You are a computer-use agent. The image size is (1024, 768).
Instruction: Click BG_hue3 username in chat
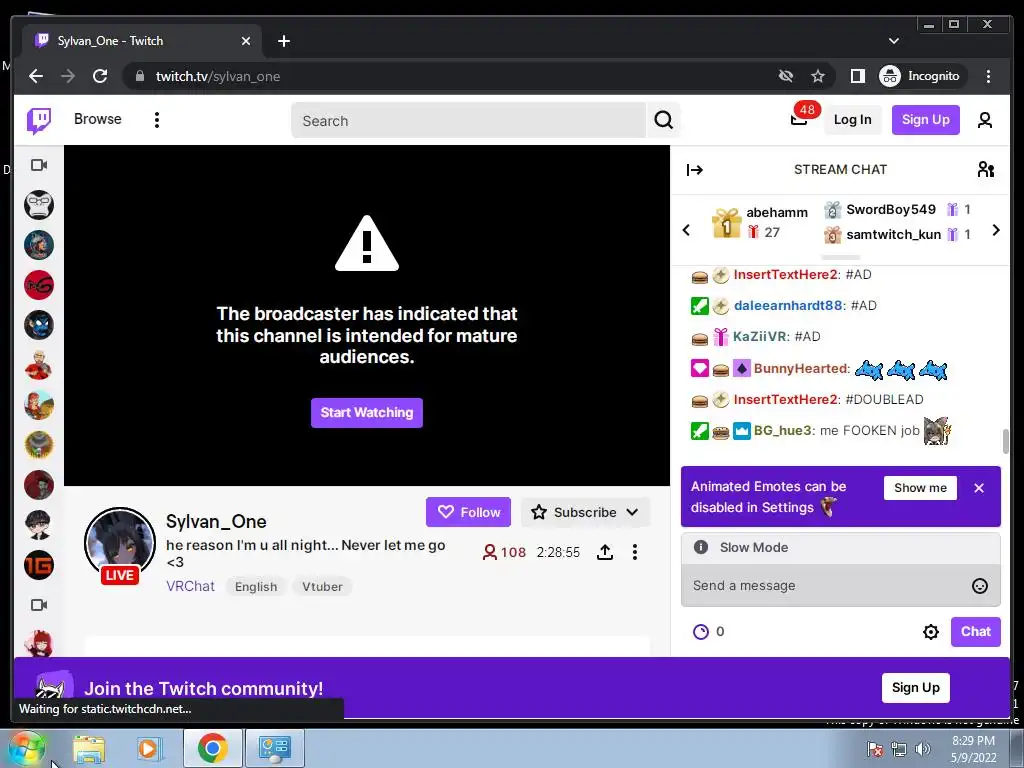click(x=783, y=430)
